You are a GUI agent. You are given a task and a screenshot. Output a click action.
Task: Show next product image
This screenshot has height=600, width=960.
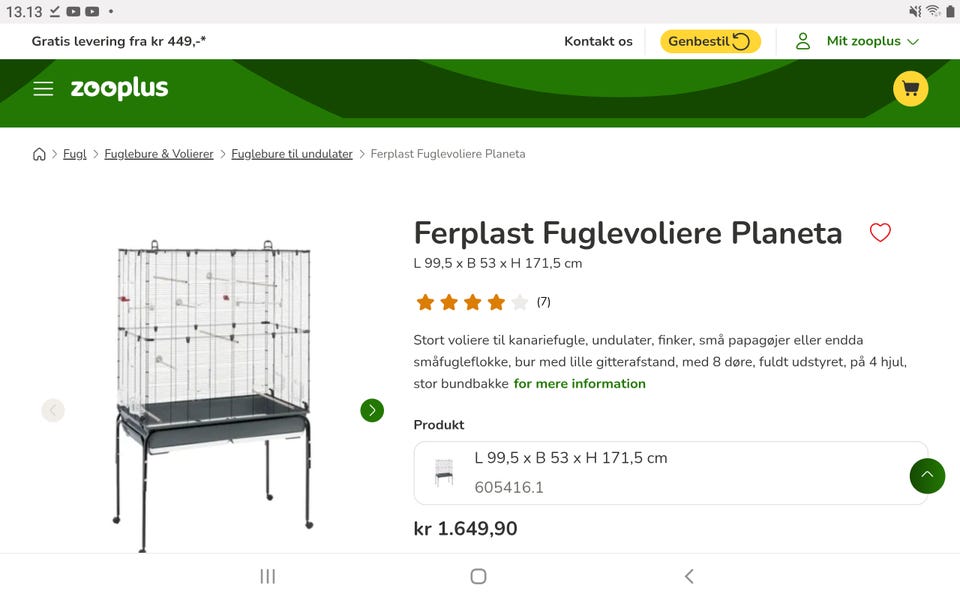pyautogui.click(x=372, y=410)
